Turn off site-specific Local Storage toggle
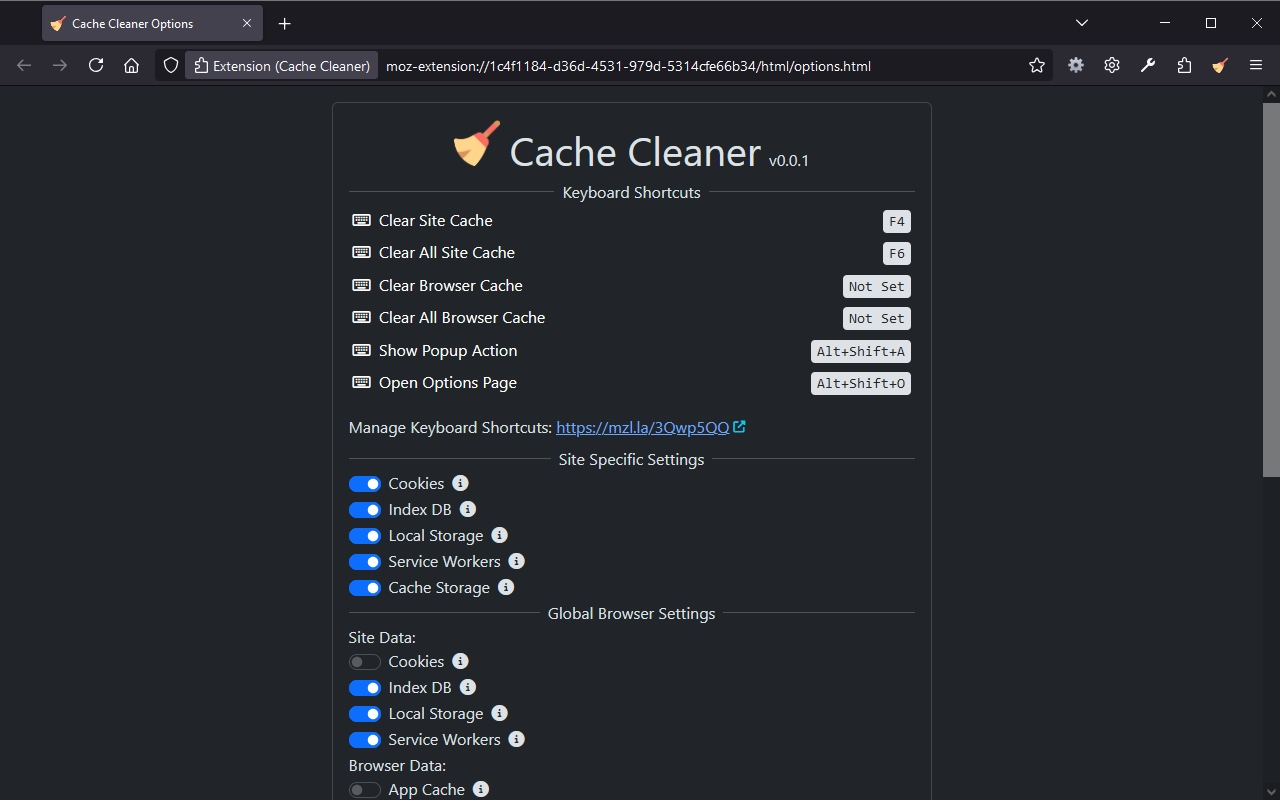 (x=365, y=536)
